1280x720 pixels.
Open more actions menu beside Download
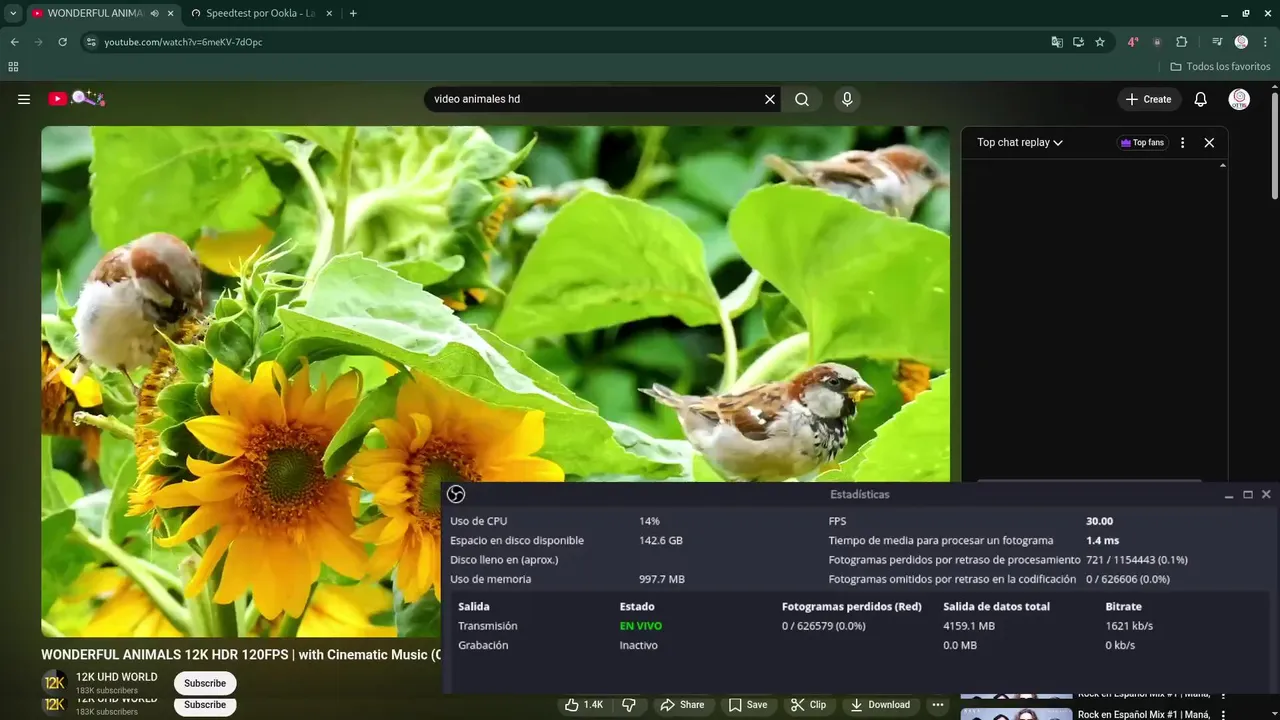click(937, 705)
